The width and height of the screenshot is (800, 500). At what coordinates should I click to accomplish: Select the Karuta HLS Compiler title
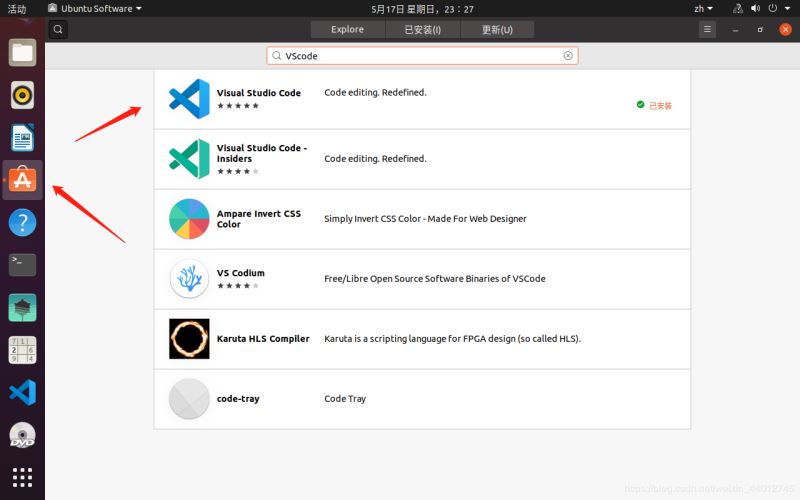pos(263,339)
